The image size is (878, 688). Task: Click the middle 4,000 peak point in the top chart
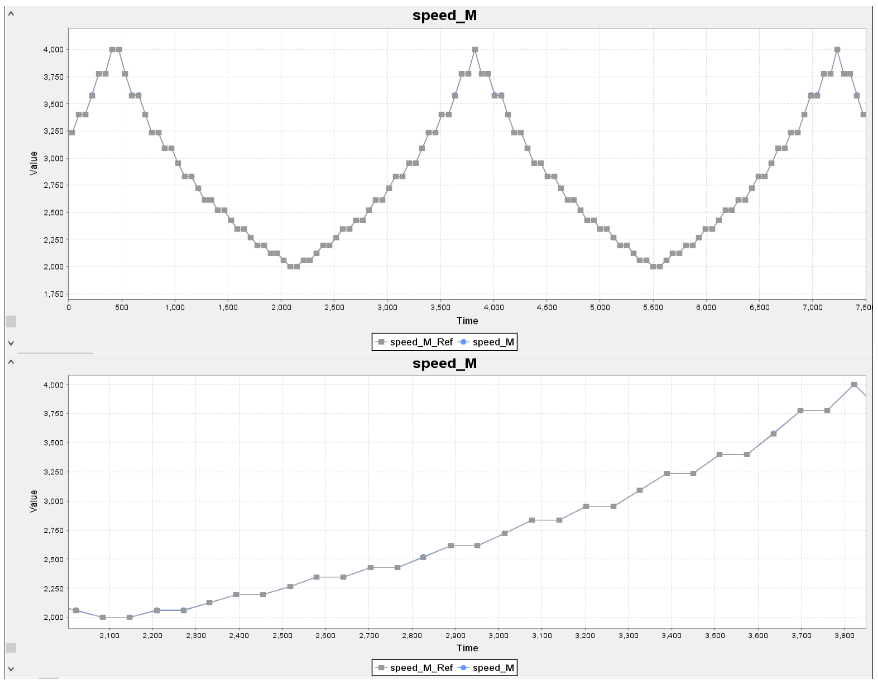(475, 50)
